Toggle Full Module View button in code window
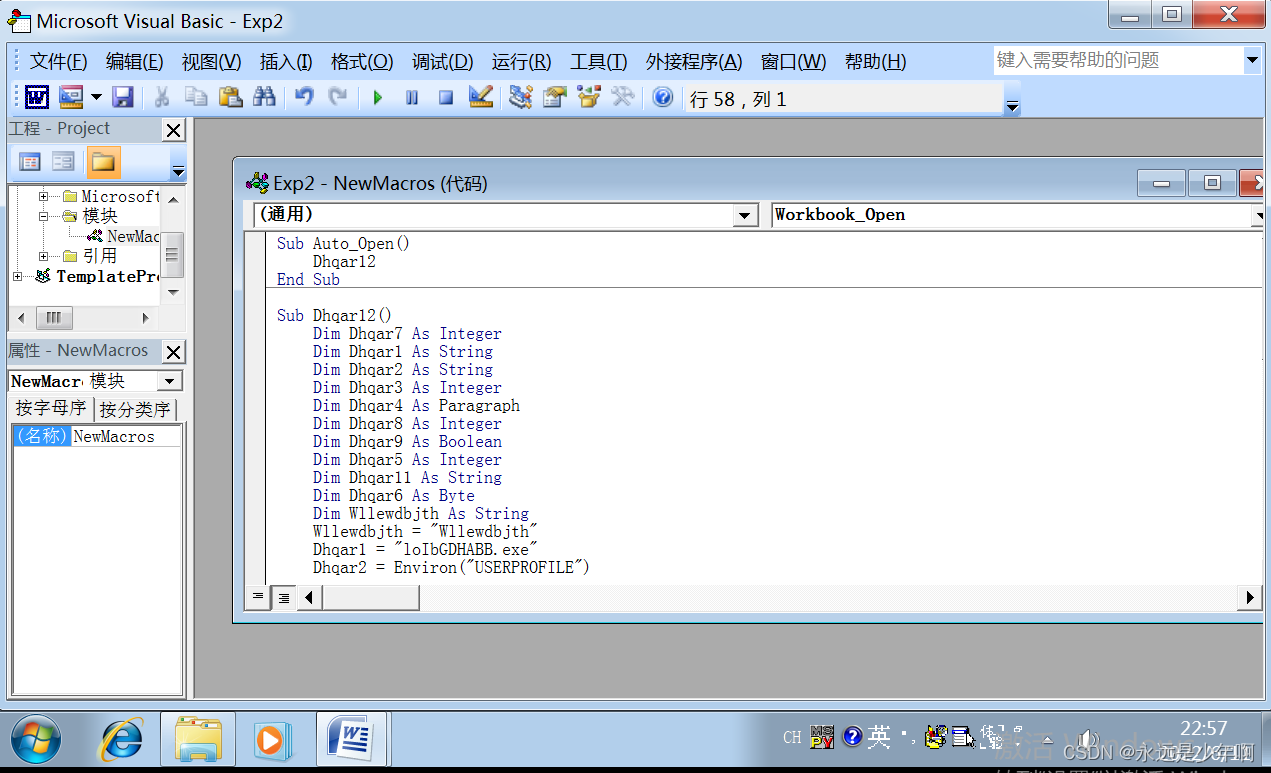1271x773 pixels. click(283, 597)
